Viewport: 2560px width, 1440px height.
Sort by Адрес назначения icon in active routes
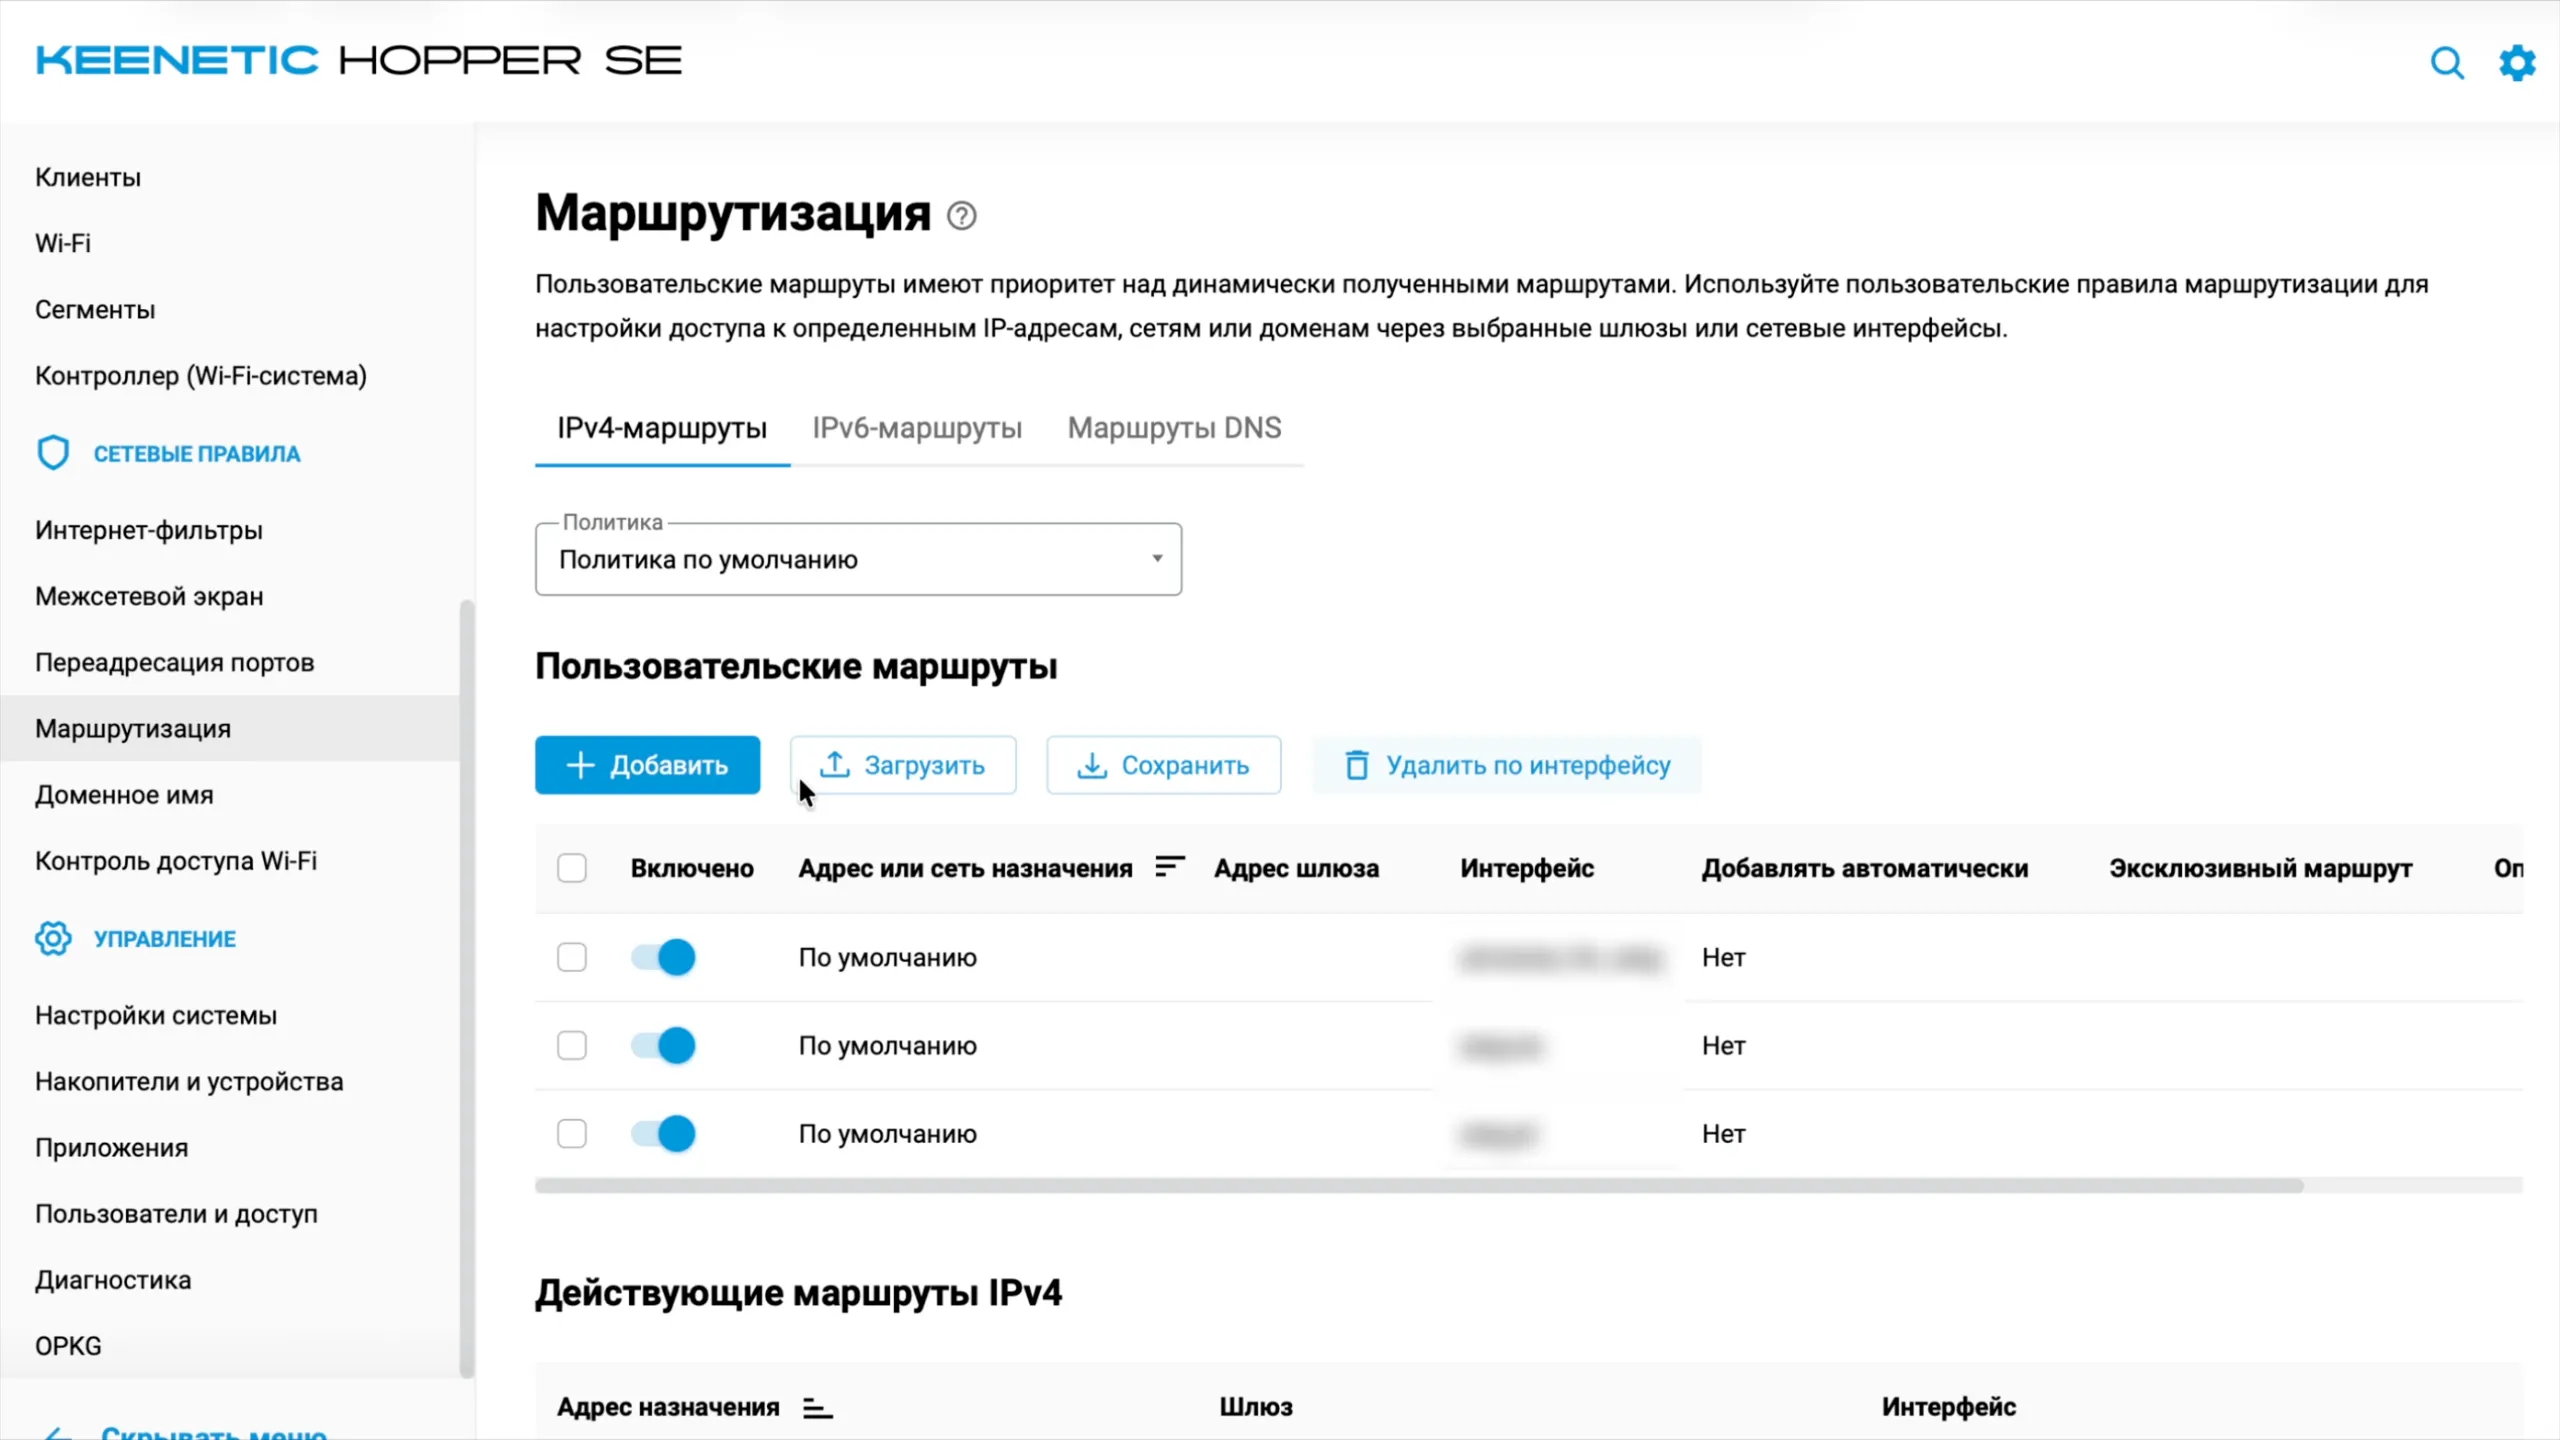click(817, 1407)
